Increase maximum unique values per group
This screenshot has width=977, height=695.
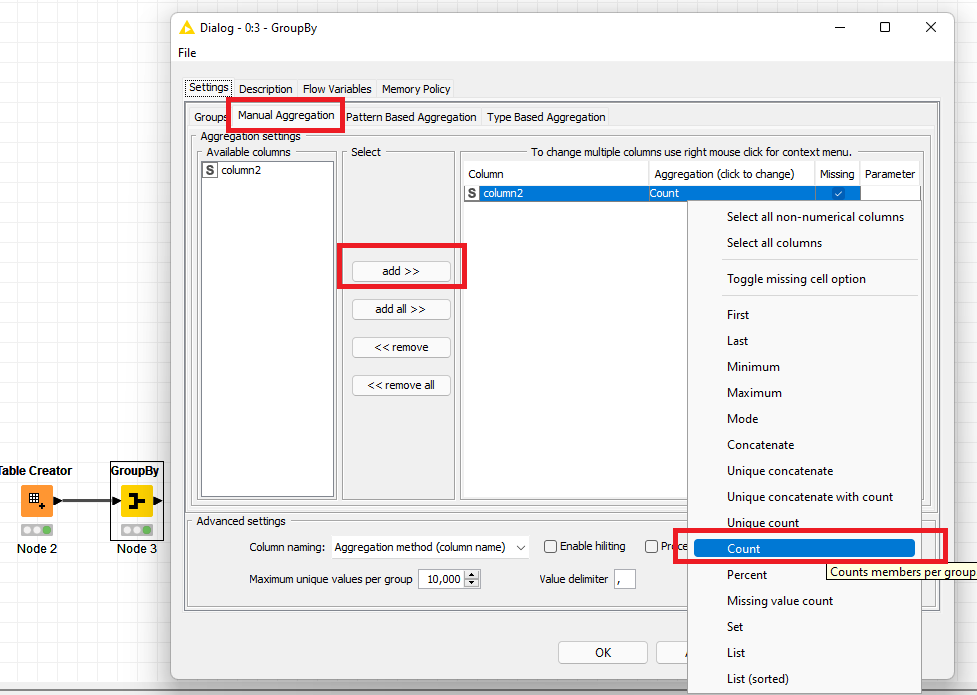[472, 575]
